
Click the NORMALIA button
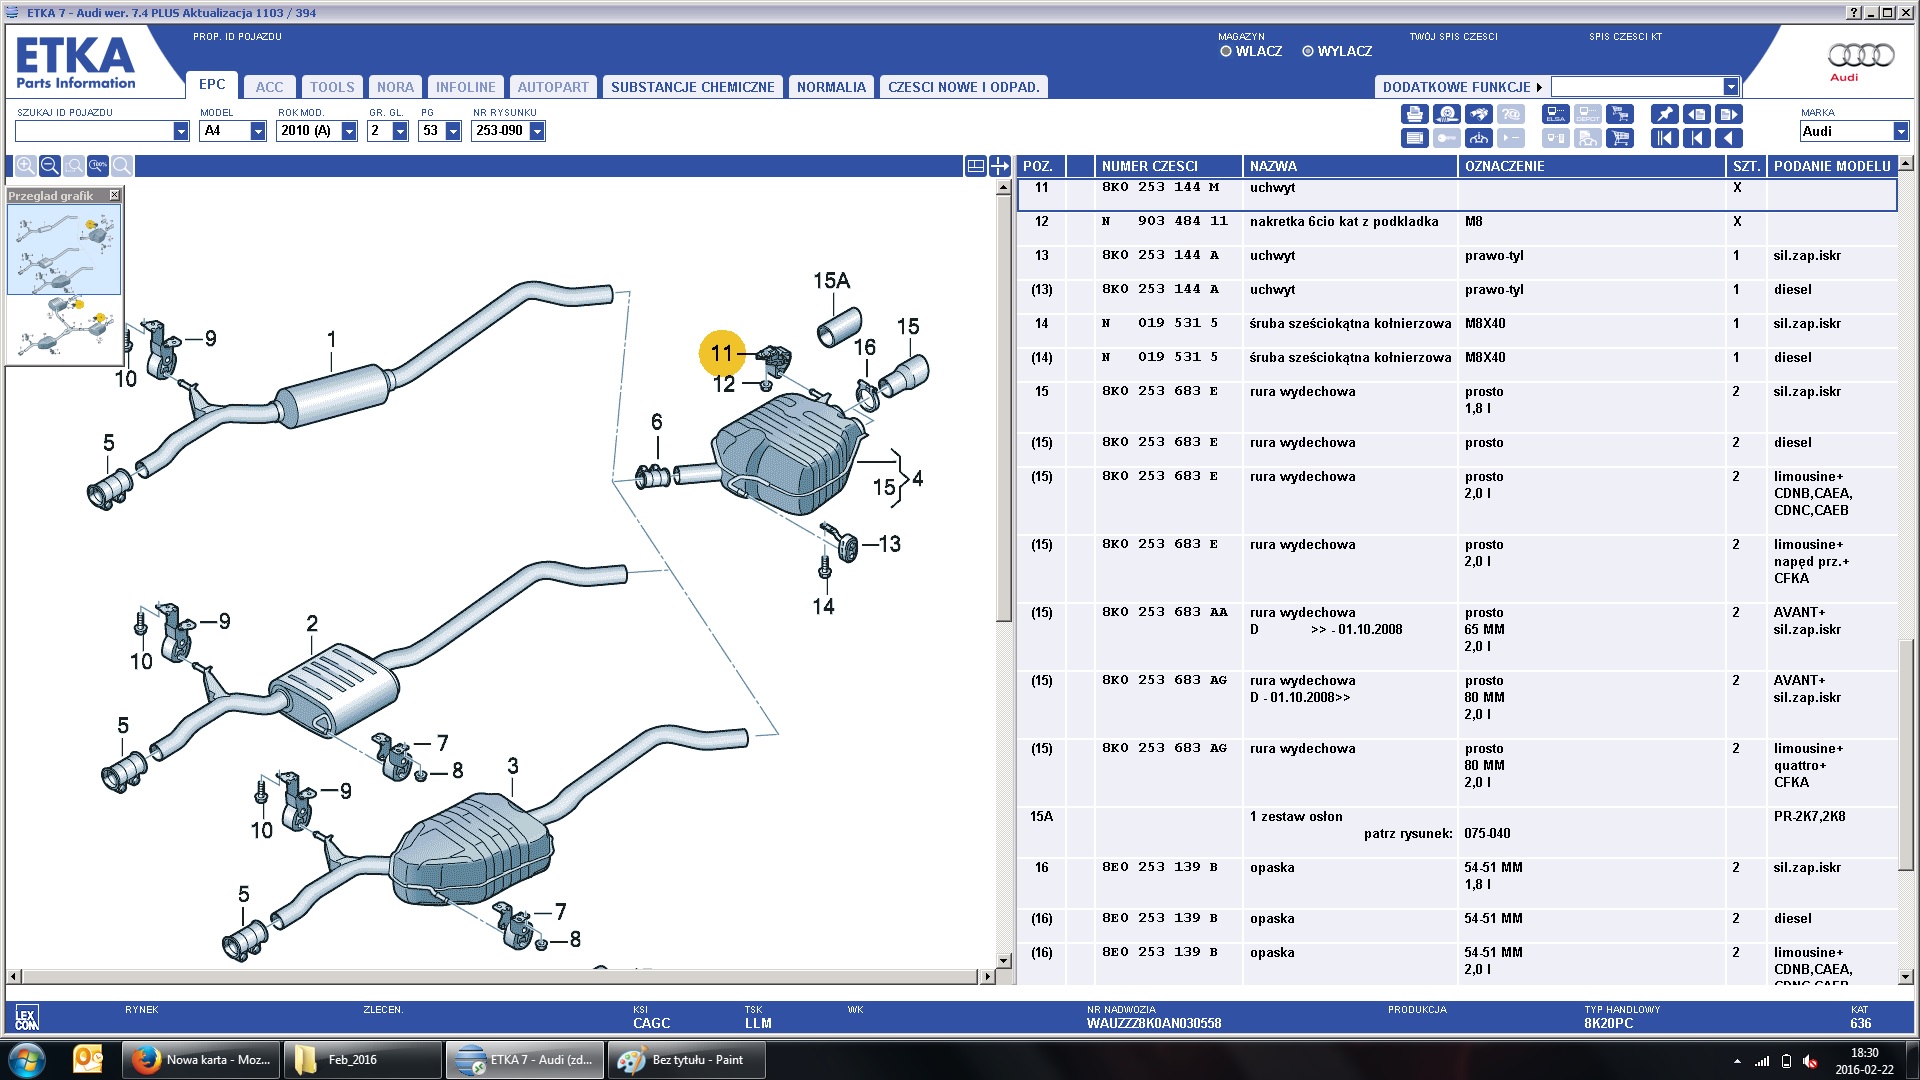(x=831, y=87)
